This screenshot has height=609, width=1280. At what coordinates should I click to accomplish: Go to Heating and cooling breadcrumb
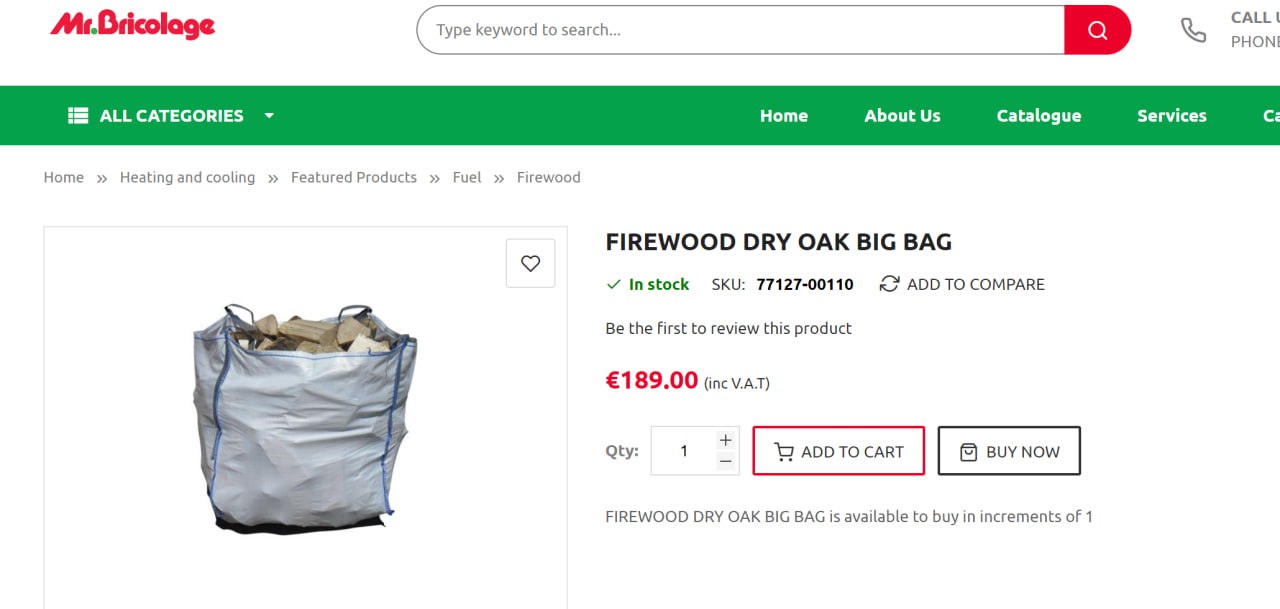tap(187, 177)
